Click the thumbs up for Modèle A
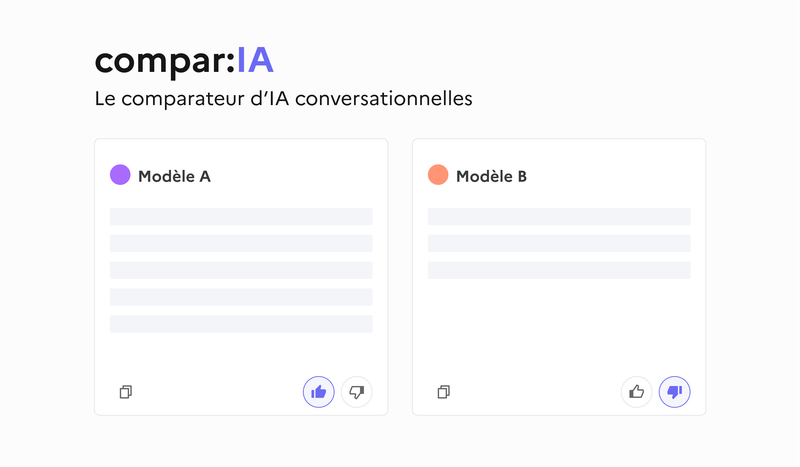800x467 pixels. [319, 392]
